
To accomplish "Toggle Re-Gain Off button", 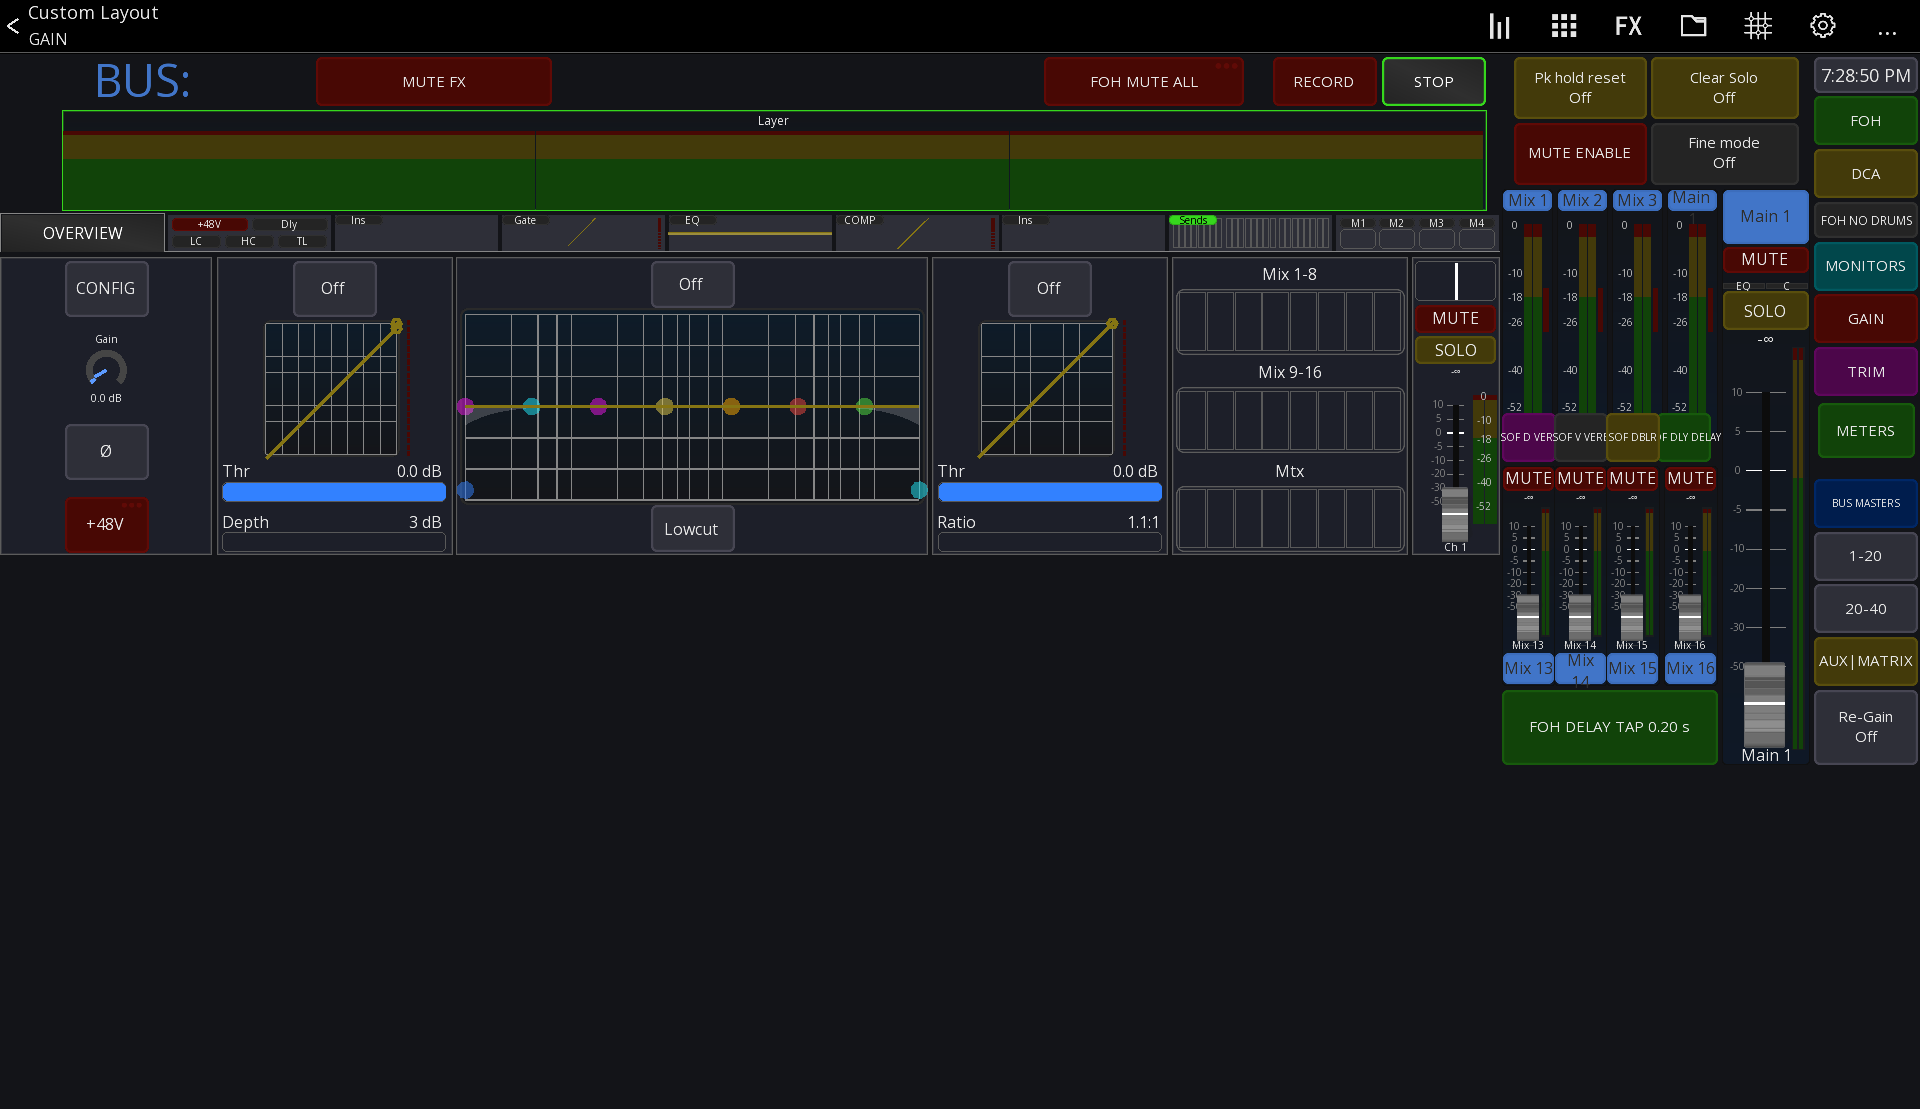I will 1866,727.
